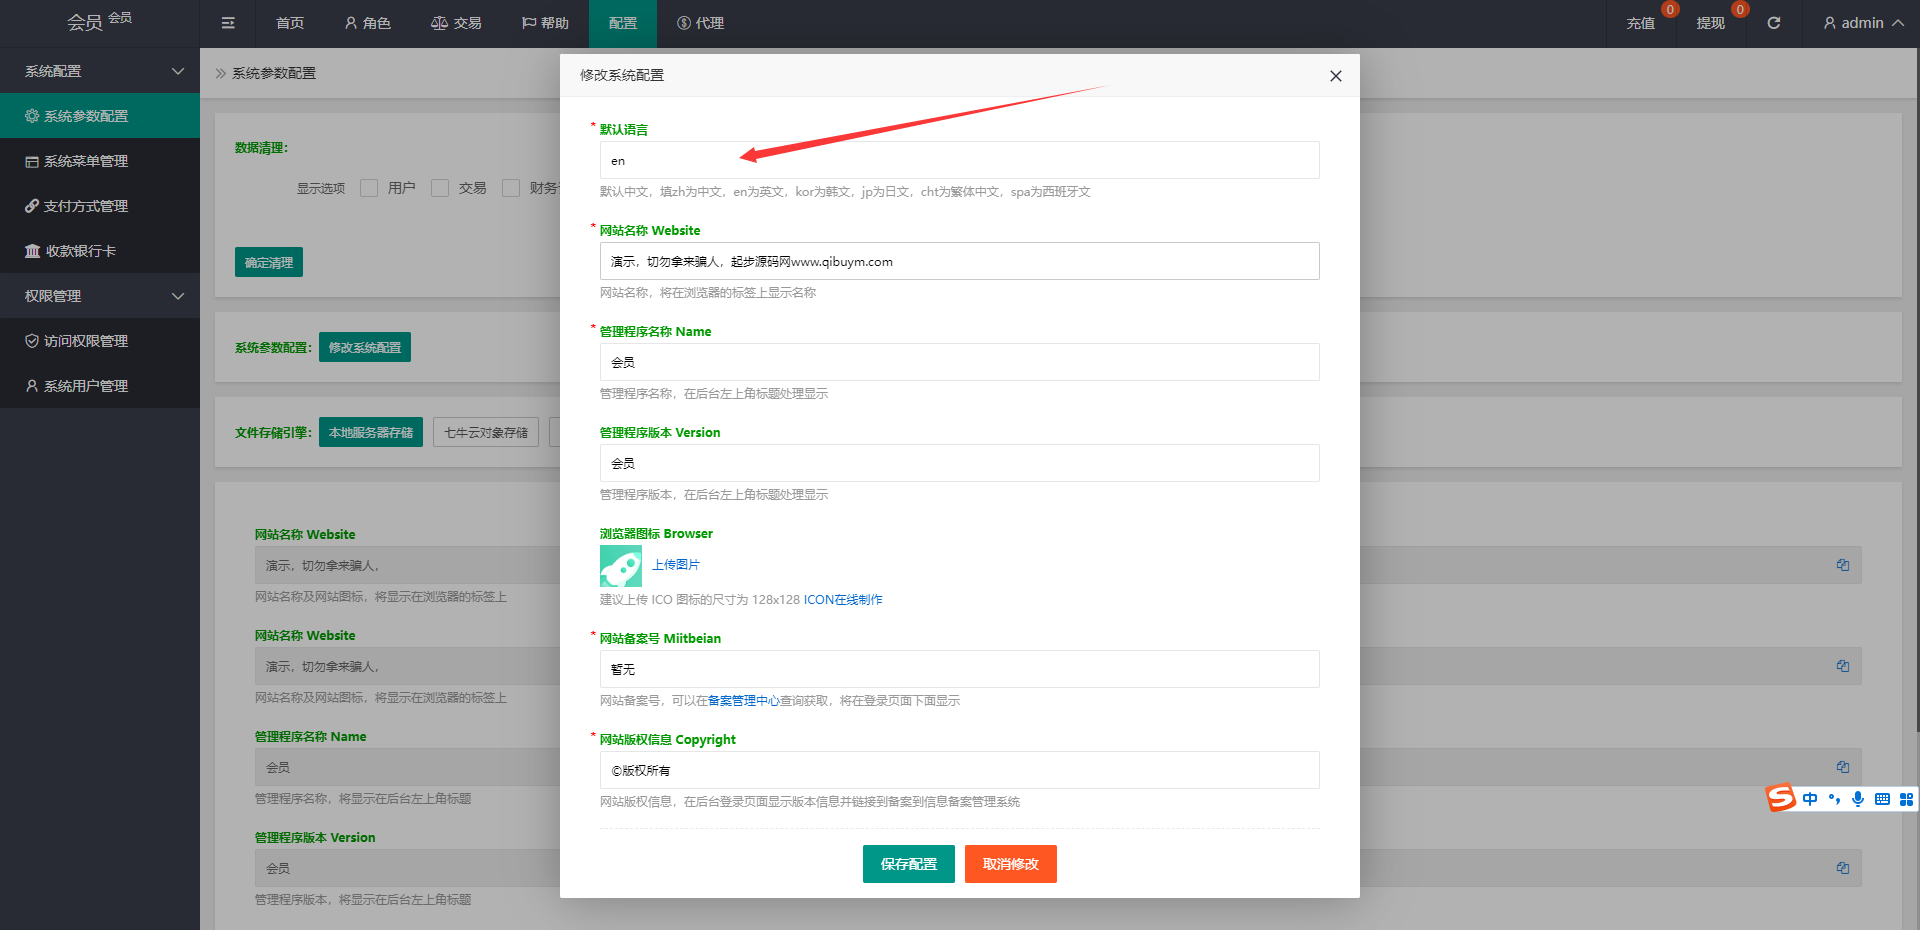Click the 管理程序名称 Name field in dialog
The image size is (1920, 930).
coord(959,362)
